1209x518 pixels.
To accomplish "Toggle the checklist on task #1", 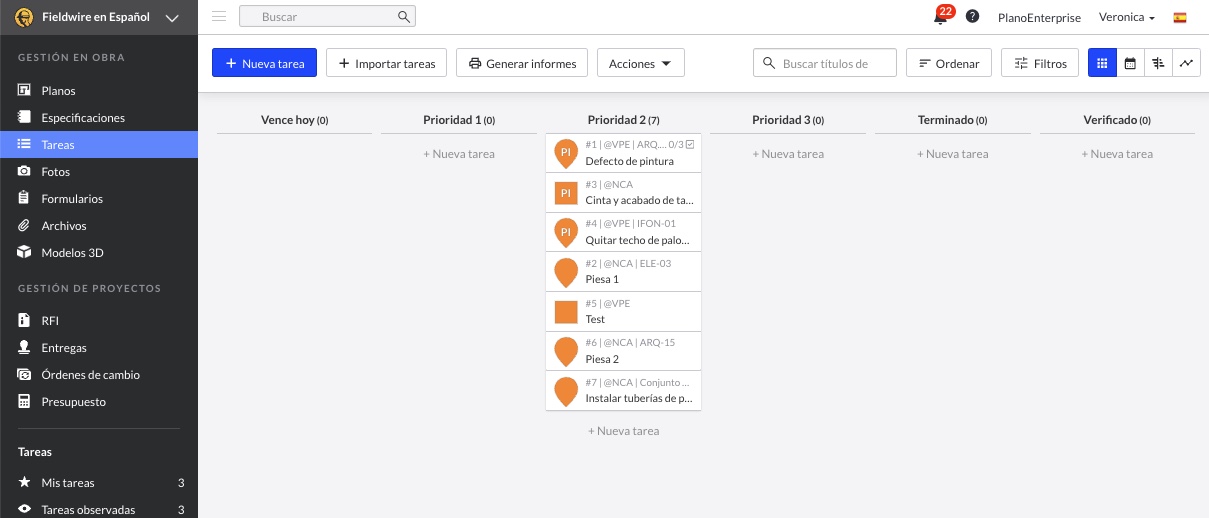I will [x=691, y=145].
